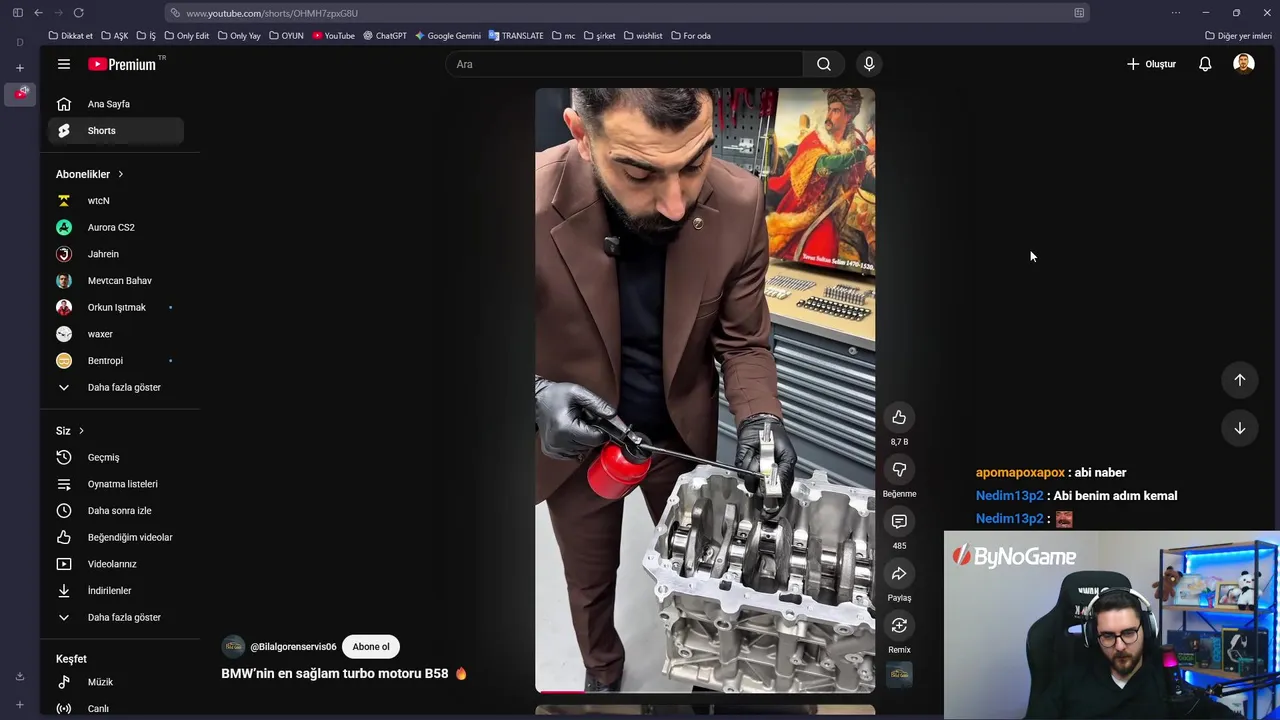This screenshot has width=1280, height=720.
Task: Open İndirilenler downloads
Action: [115, 591]
